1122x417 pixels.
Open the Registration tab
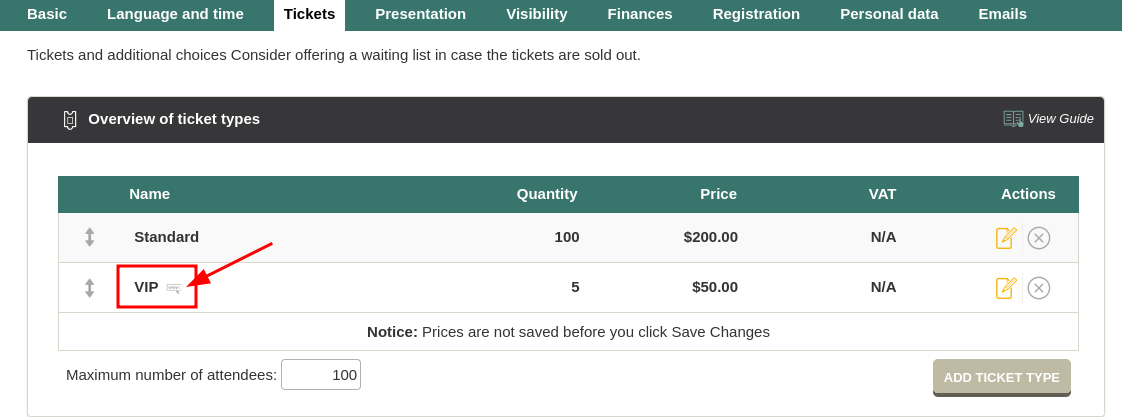pos(756,14)
